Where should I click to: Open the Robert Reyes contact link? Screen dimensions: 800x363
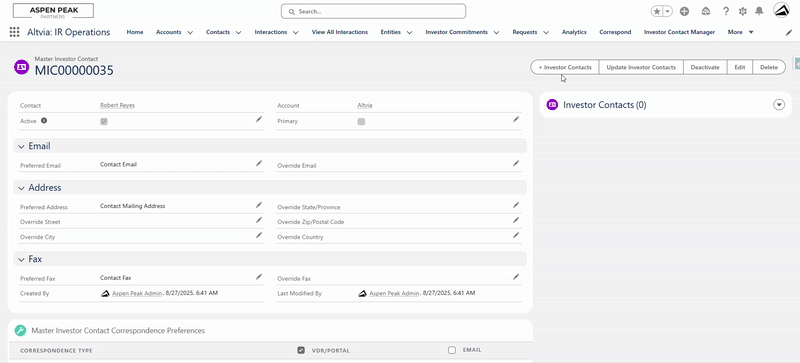pos(117,106)
